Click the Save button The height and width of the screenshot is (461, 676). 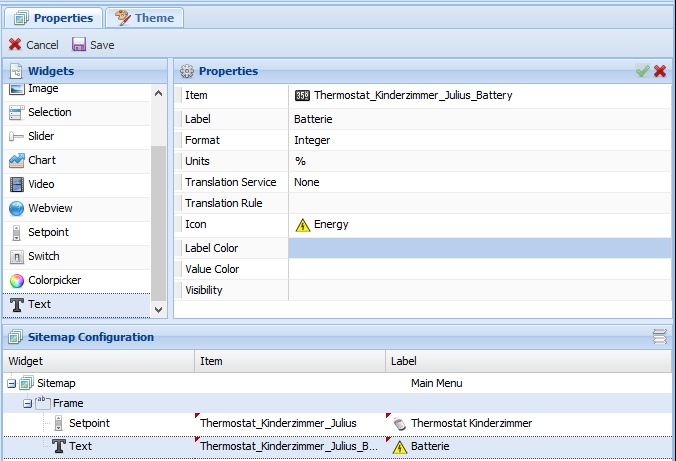point(93,45)
